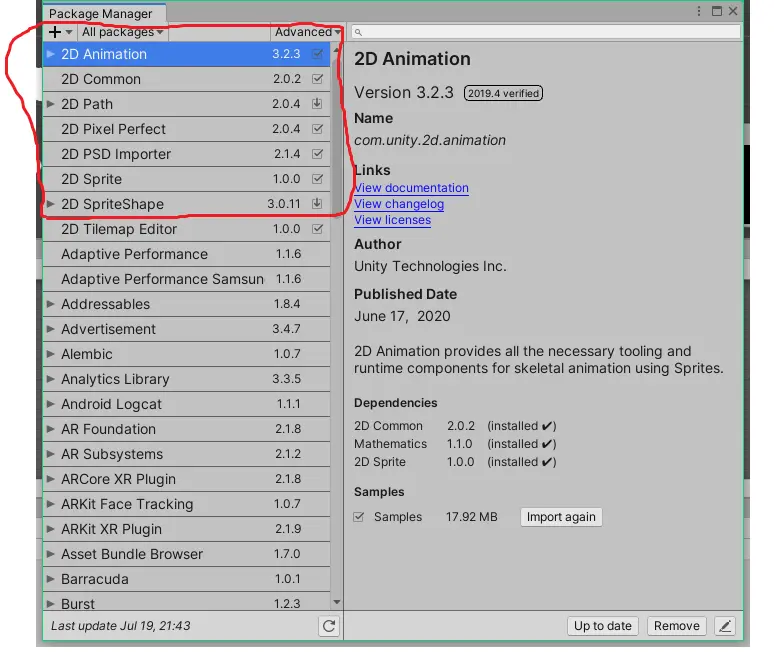The width and height of the screenshot is (774, 661).
Task: Select Adaptive Performance Samsung package row
Action: [187, 279]
